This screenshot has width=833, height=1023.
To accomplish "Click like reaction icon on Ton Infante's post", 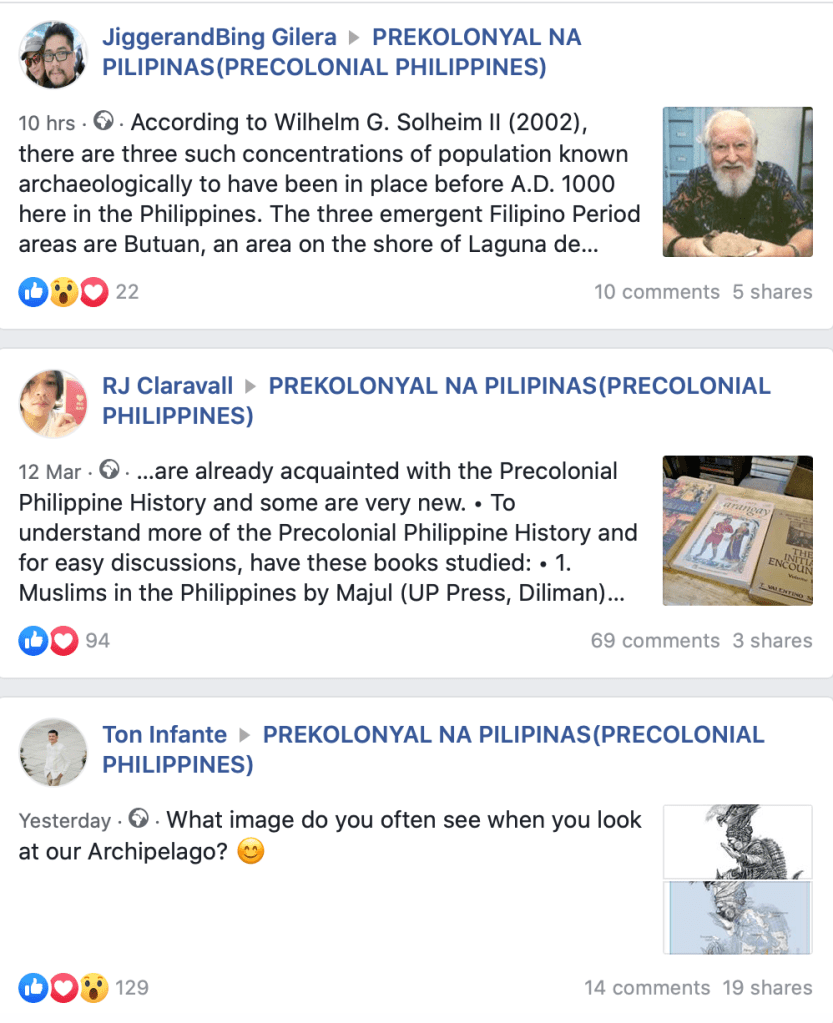I will [33, 988].
